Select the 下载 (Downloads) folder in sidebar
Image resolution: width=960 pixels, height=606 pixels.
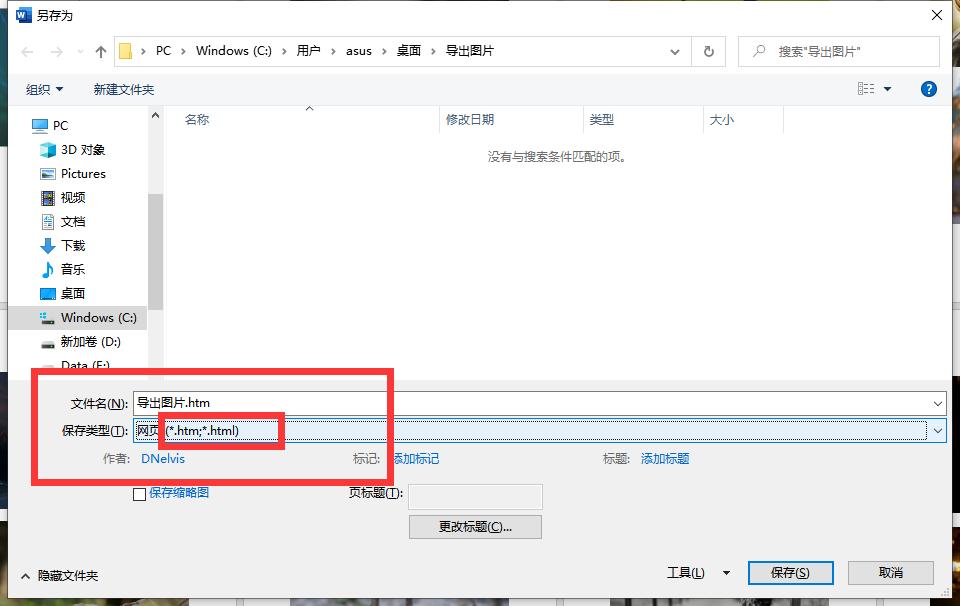point(73,245)
